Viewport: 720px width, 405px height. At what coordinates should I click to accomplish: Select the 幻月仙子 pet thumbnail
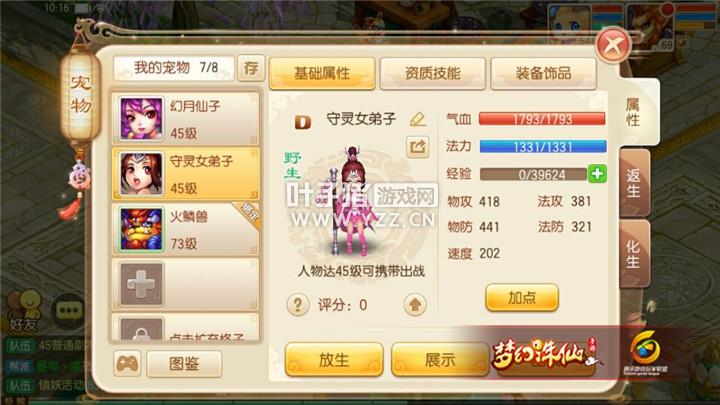click(141, 118)
